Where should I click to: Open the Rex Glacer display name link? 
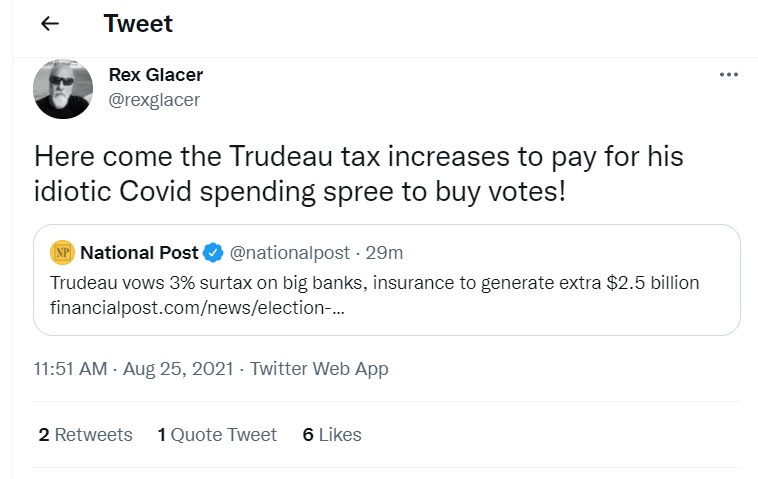pos(155,75)
